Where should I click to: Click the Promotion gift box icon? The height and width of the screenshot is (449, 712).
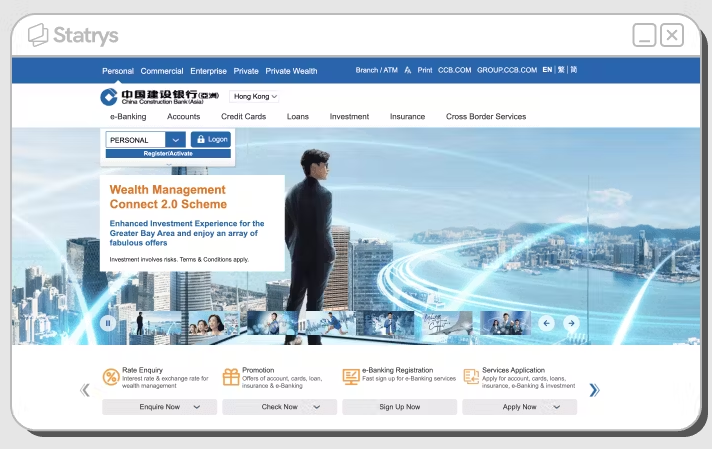(231, 377)
